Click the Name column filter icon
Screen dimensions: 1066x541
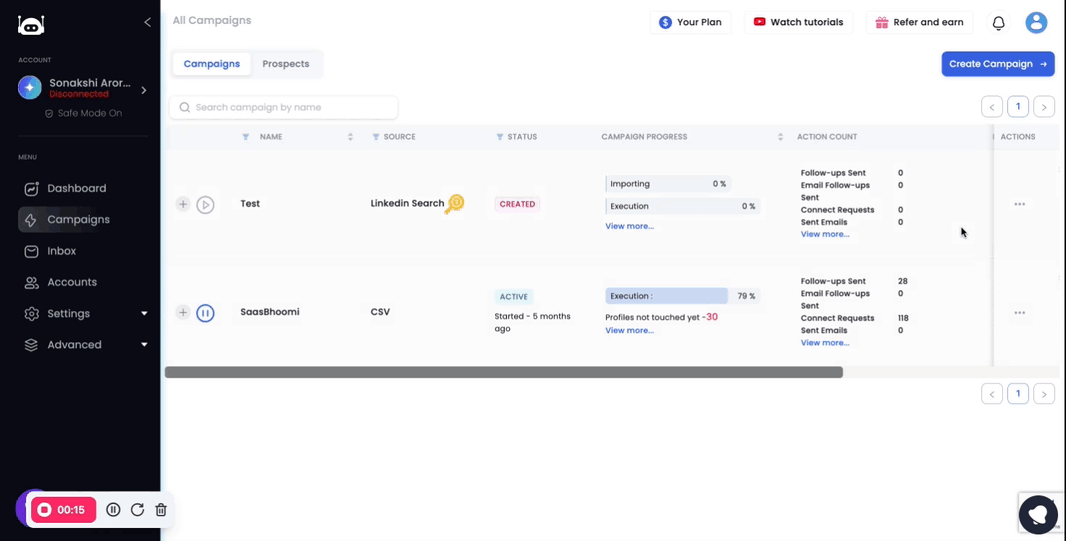(246, 137)
